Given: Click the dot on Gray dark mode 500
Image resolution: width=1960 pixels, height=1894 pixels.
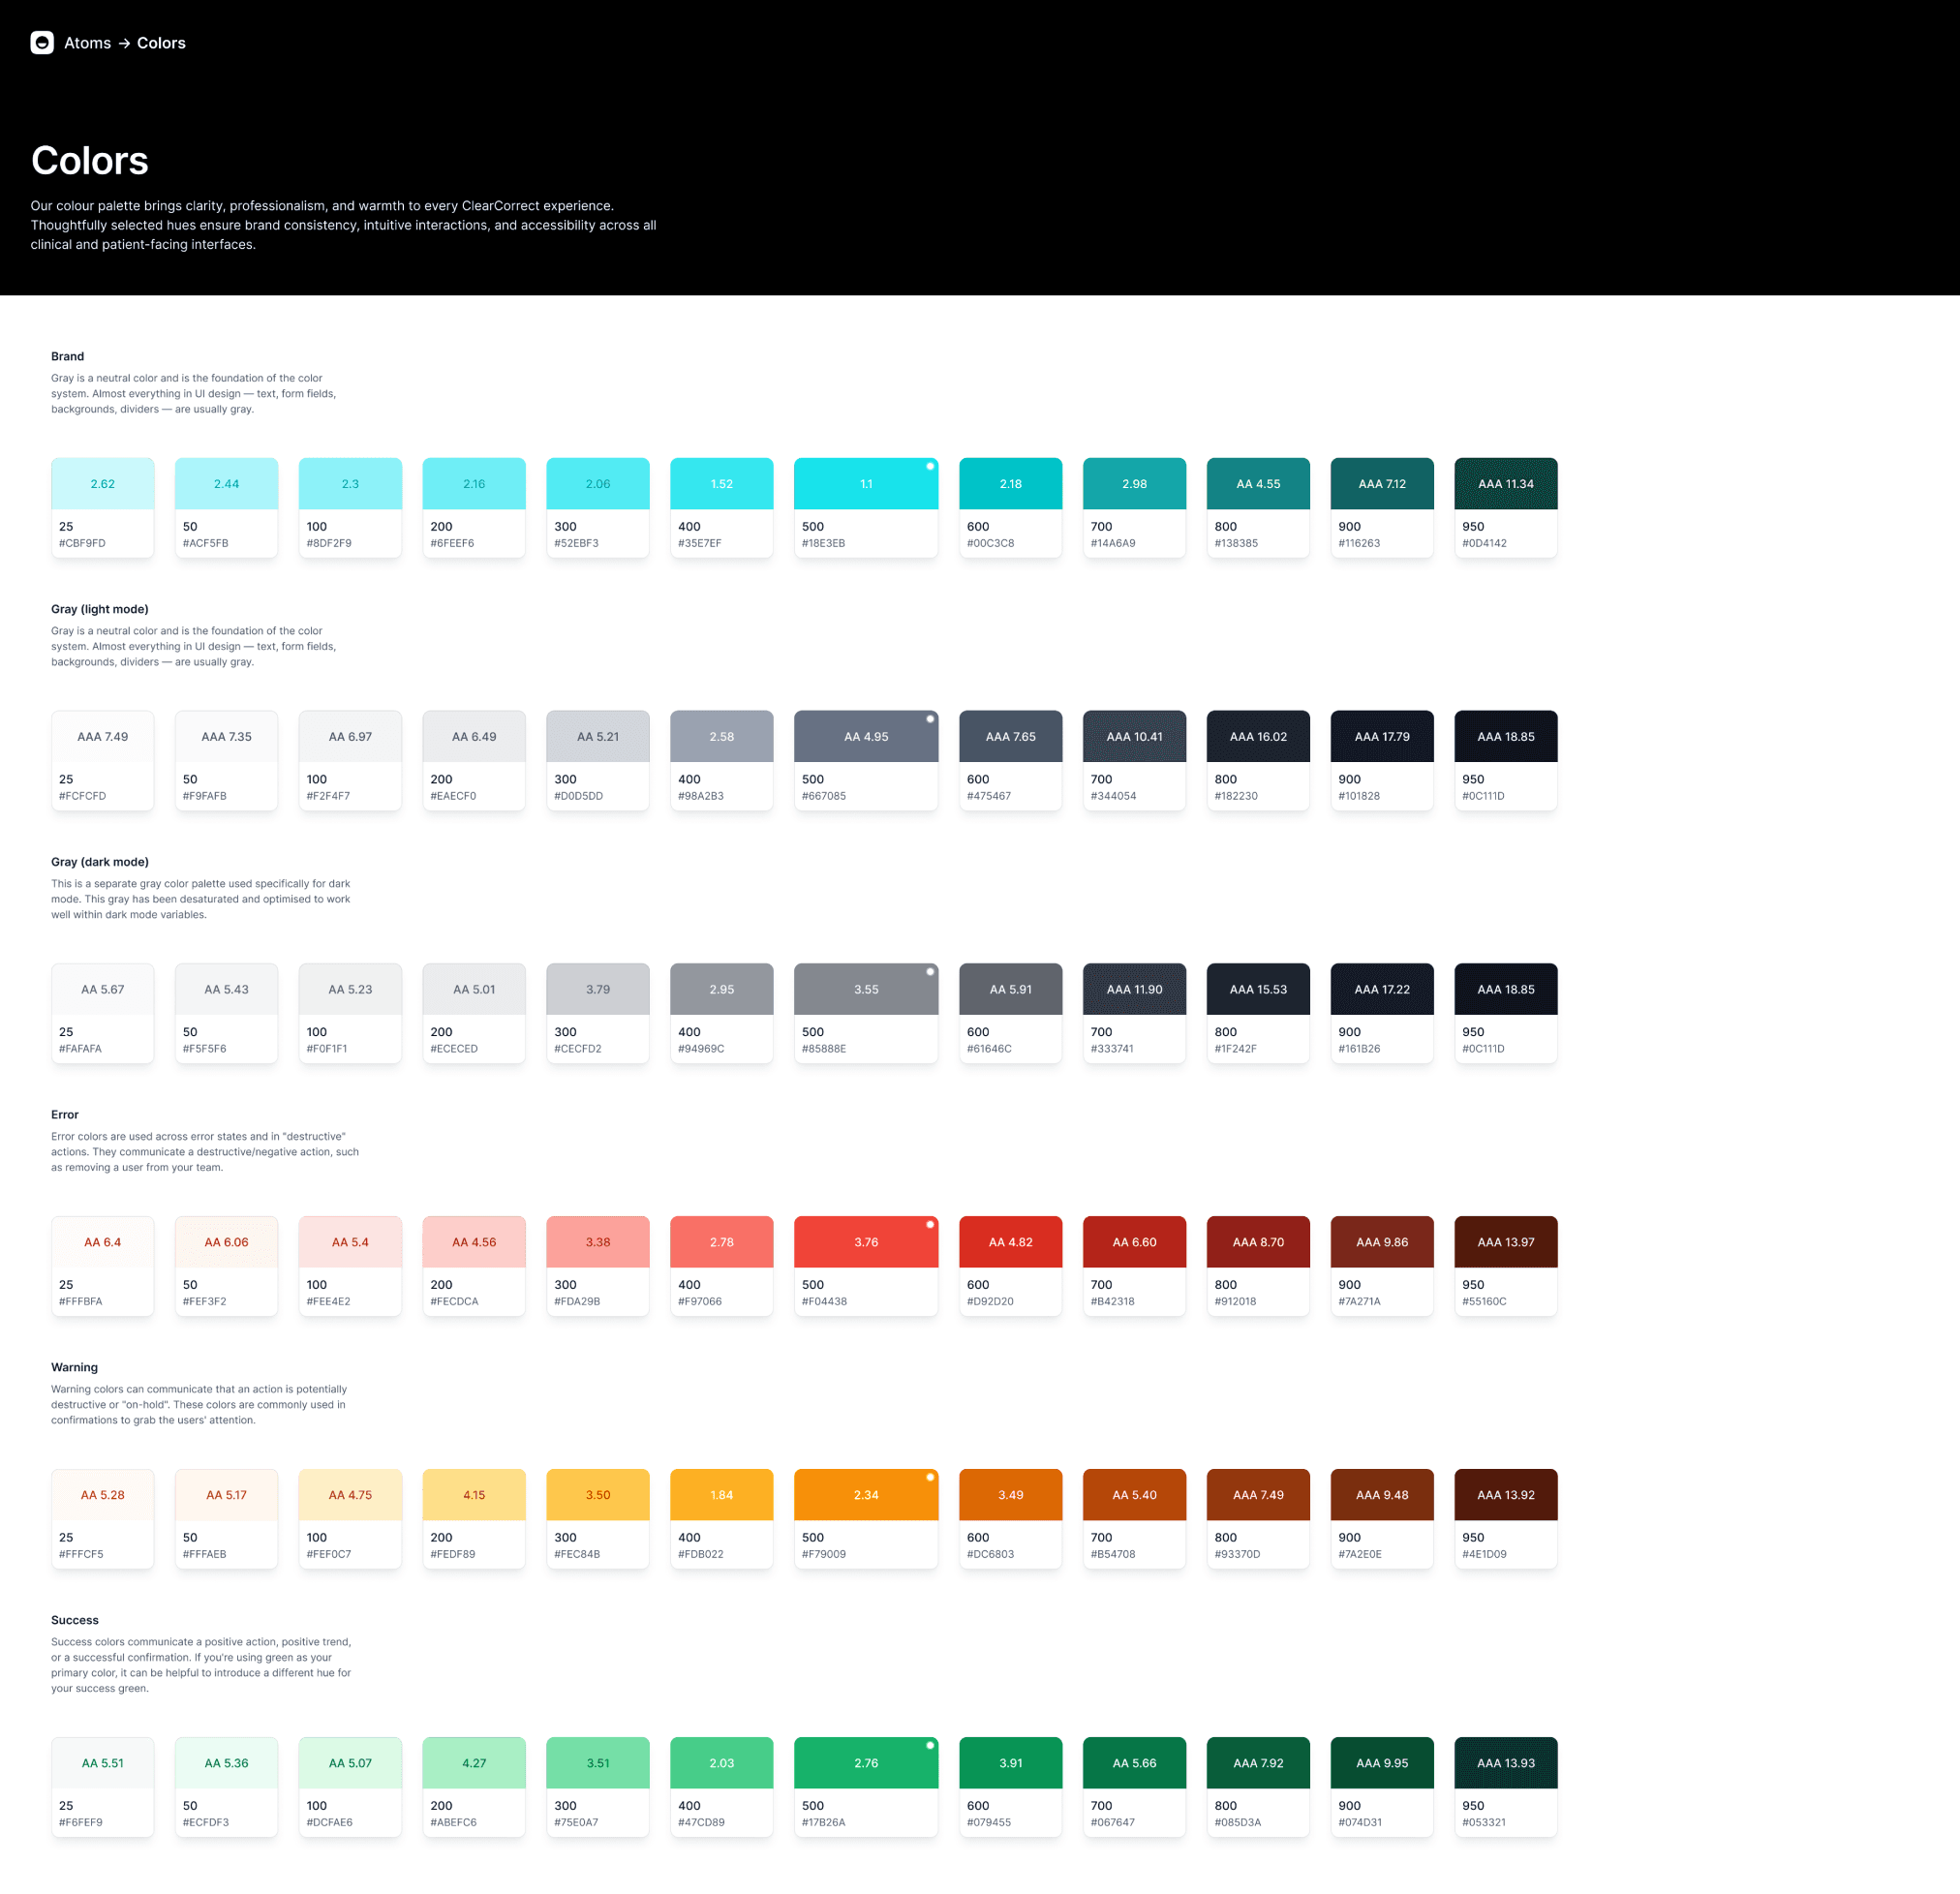Looking at the screenshot, I should click(x=930, y=971).
